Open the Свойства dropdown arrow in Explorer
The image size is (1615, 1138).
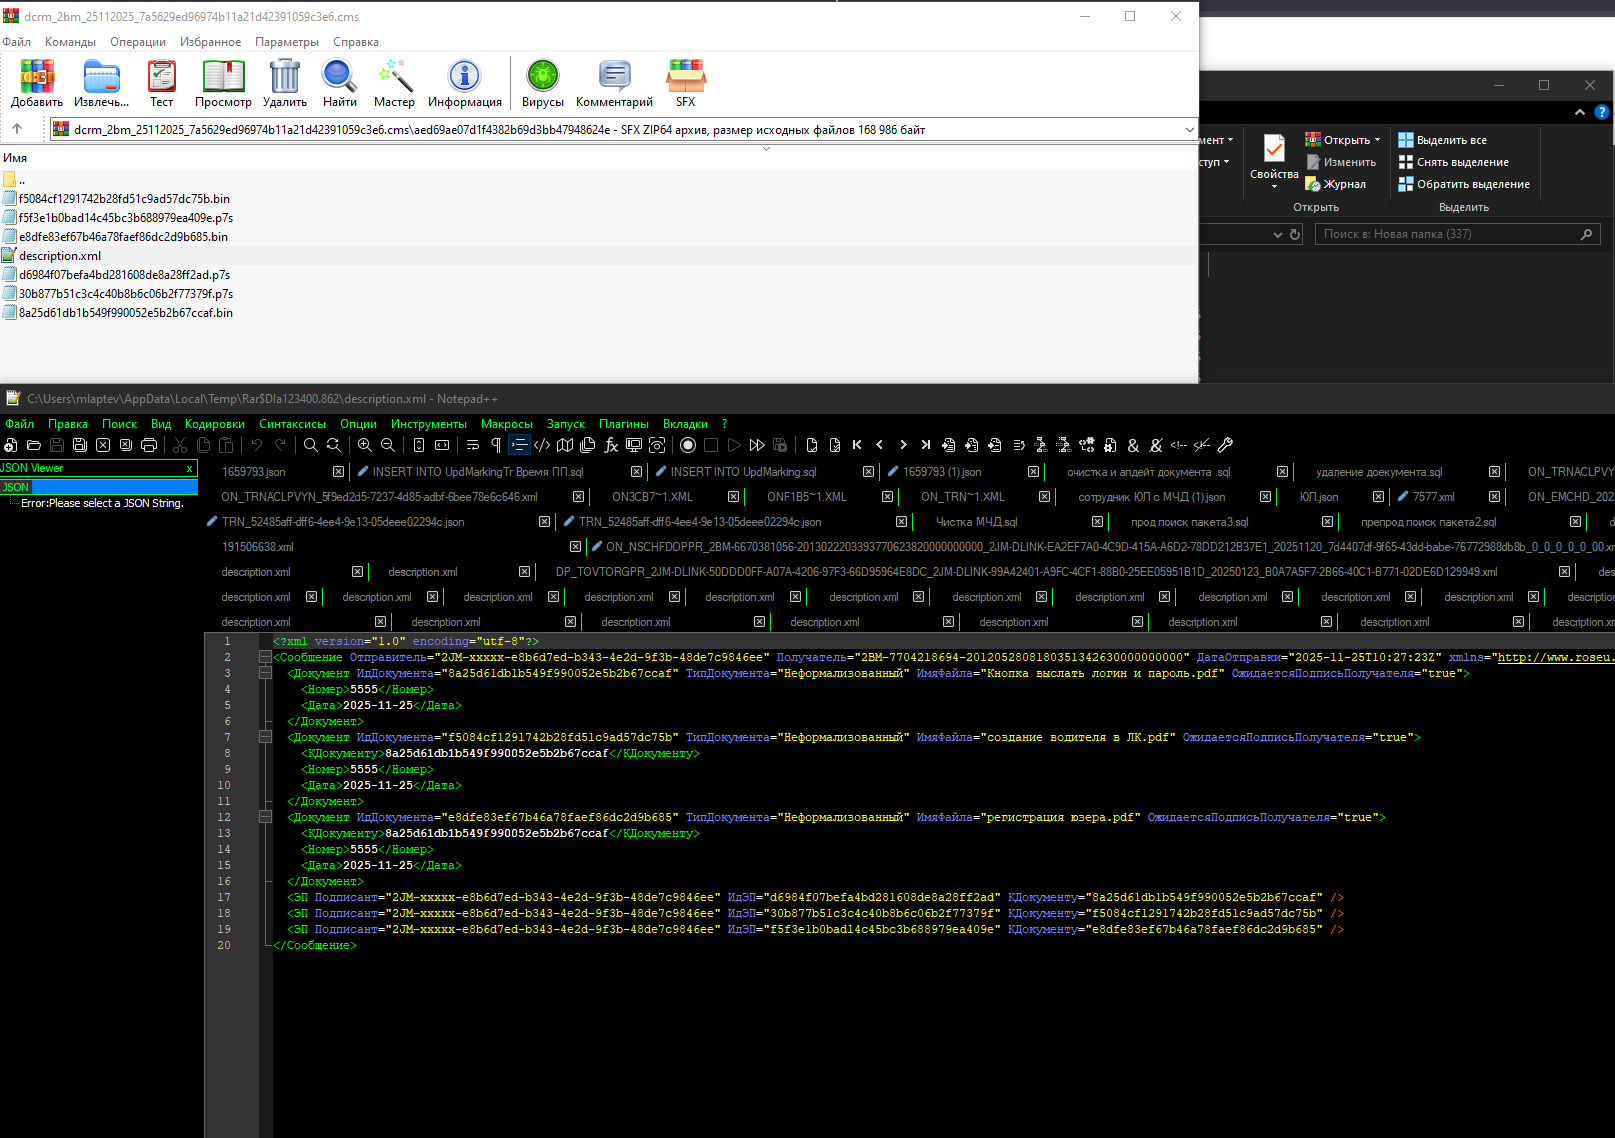[1274, 187]
